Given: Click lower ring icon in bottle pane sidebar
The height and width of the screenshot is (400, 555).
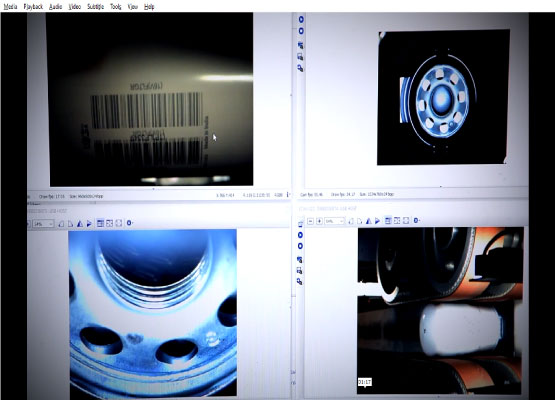Looking at the screenshot, I should point(300,246).
